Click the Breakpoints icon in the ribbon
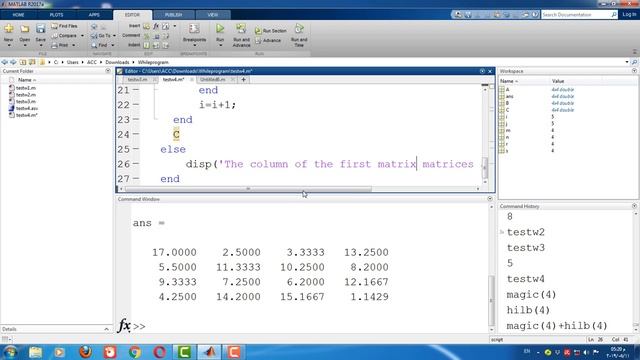This screenshot has width=640, height=360. [x=194, y=29]
